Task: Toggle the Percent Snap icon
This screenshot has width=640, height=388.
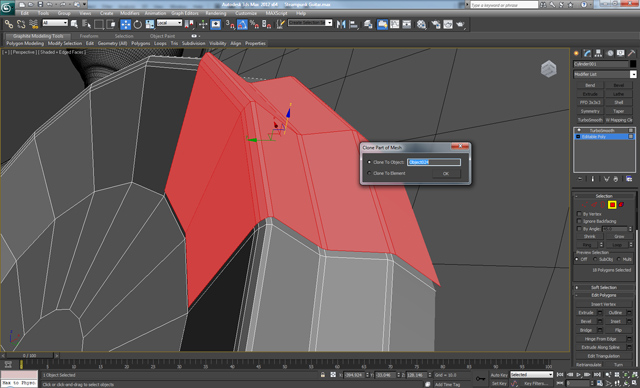Action: [x=254, y=24]
